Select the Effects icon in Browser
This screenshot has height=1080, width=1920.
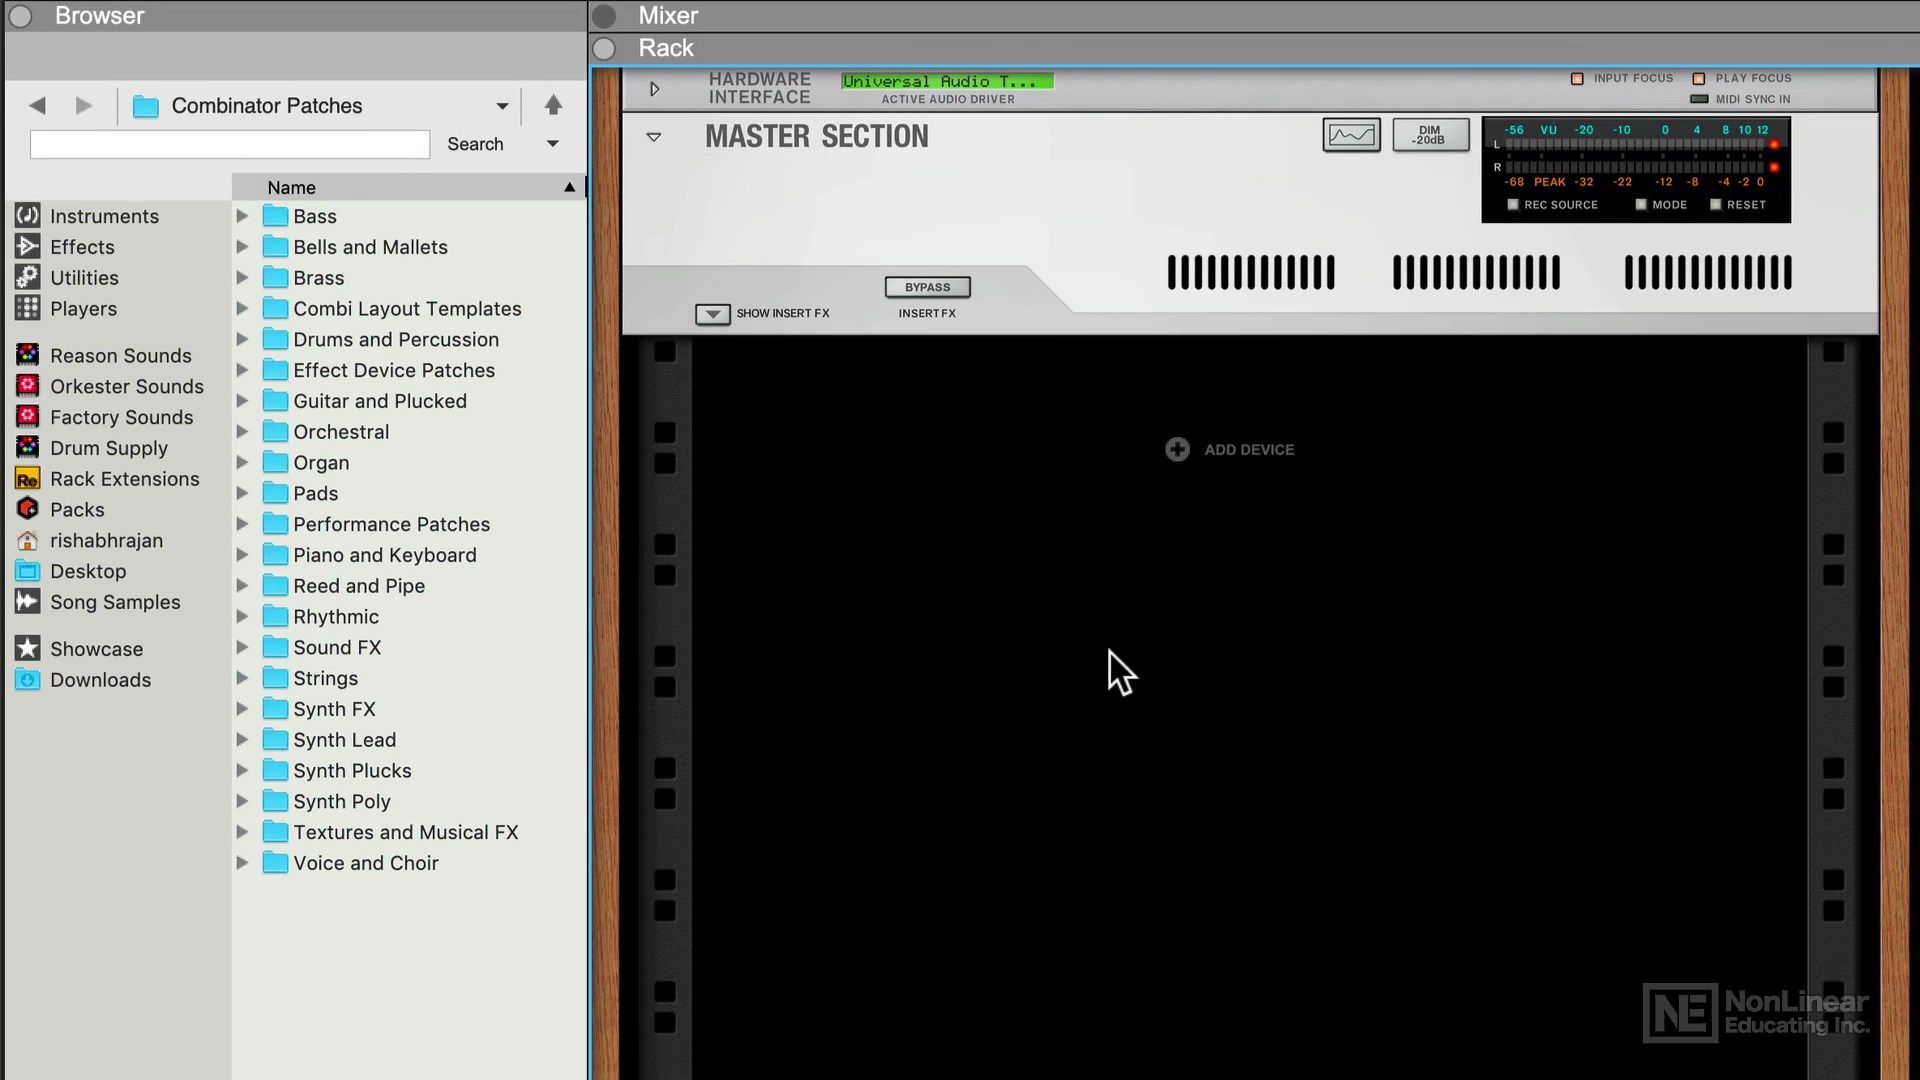point(26,247)
